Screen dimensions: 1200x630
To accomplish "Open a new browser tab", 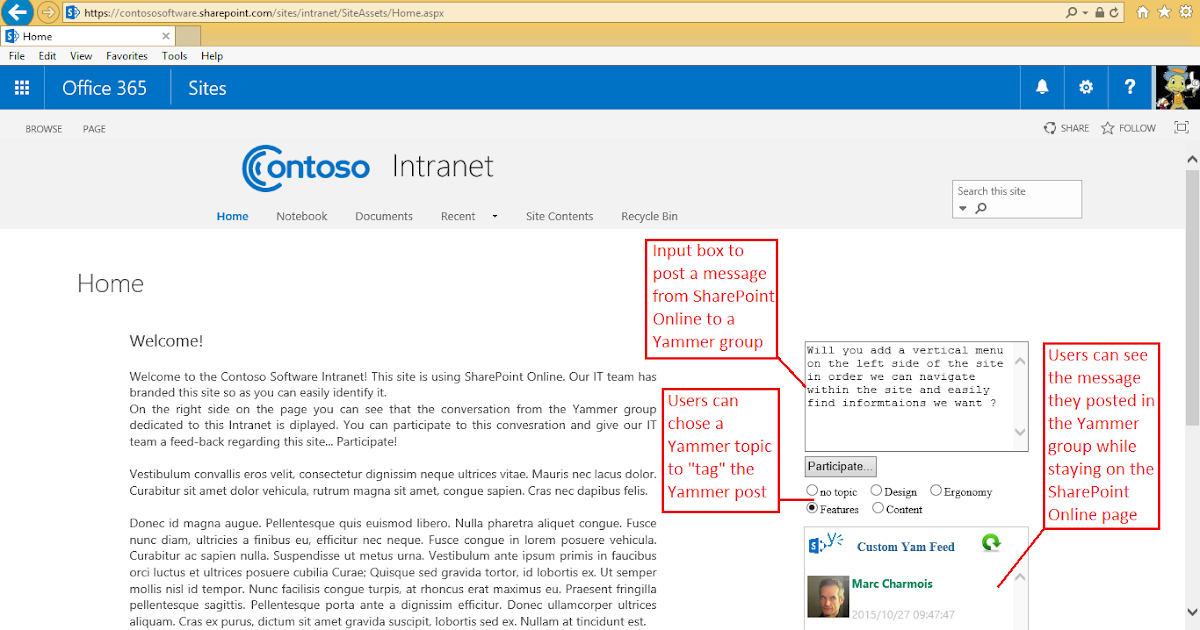I will [x=188, y=36].
